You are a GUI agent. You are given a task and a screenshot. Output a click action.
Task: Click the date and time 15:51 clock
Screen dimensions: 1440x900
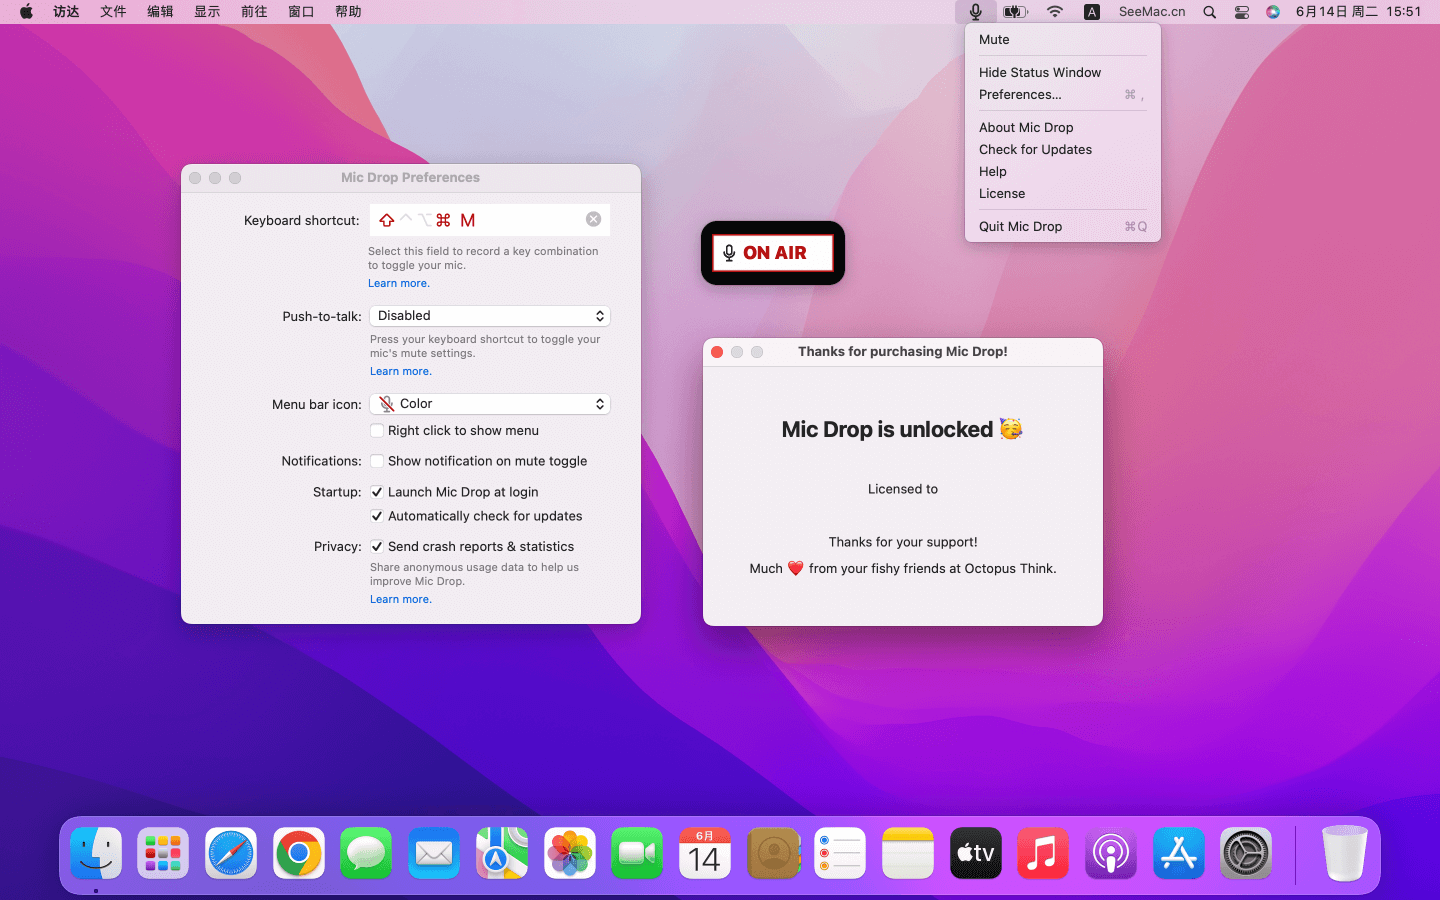pyautogui.click(x=1358, y=12)
